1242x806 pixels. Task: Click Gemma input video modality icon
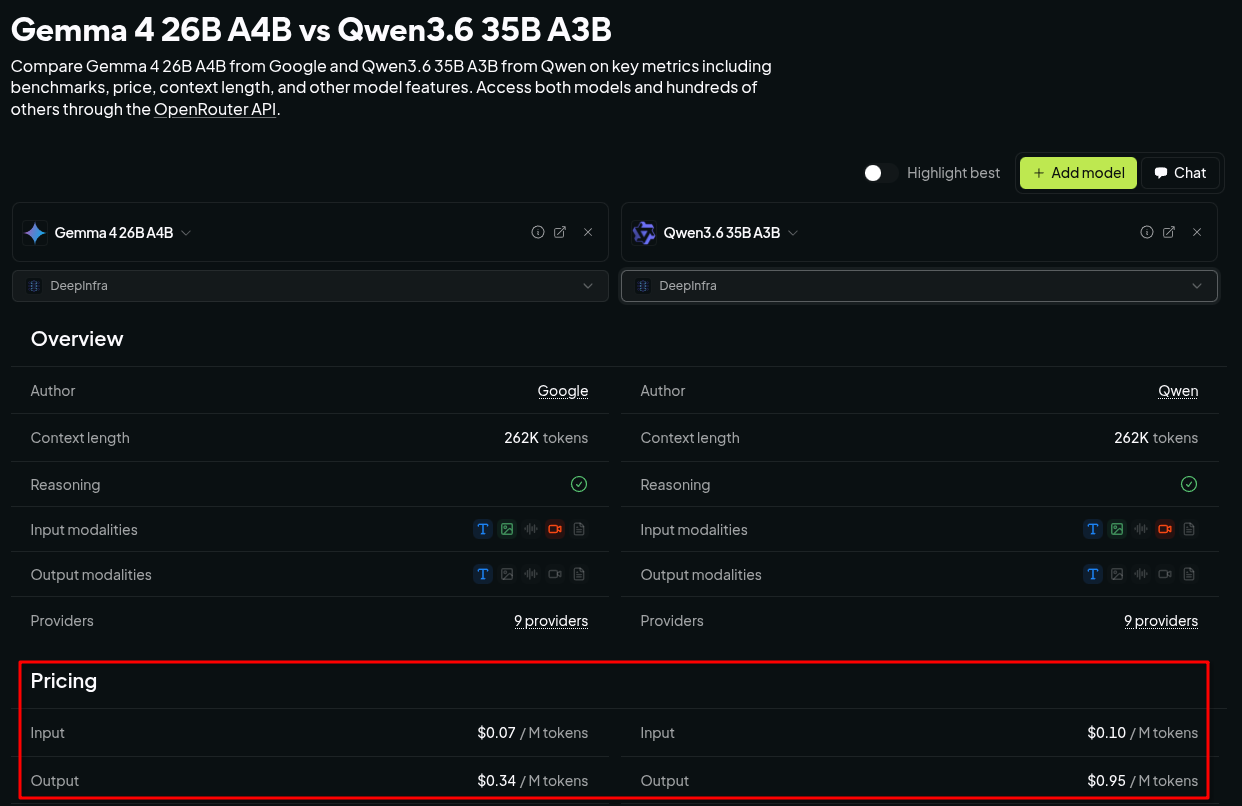tap(555, 529)
